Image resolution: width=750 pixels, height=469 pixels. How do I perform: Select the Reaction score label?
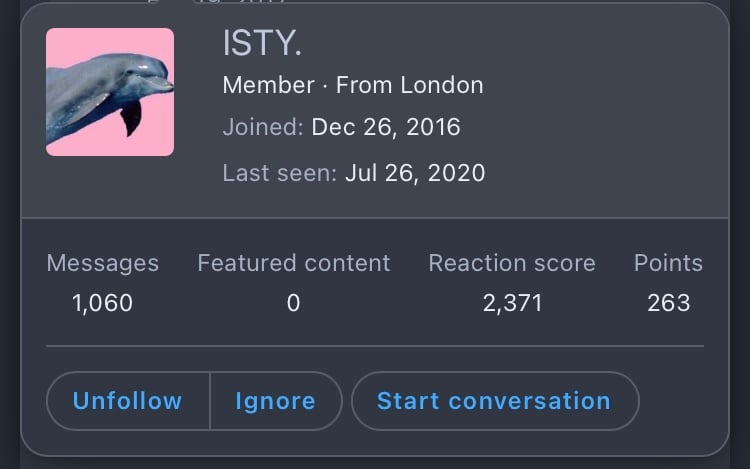tap(512, 263)
